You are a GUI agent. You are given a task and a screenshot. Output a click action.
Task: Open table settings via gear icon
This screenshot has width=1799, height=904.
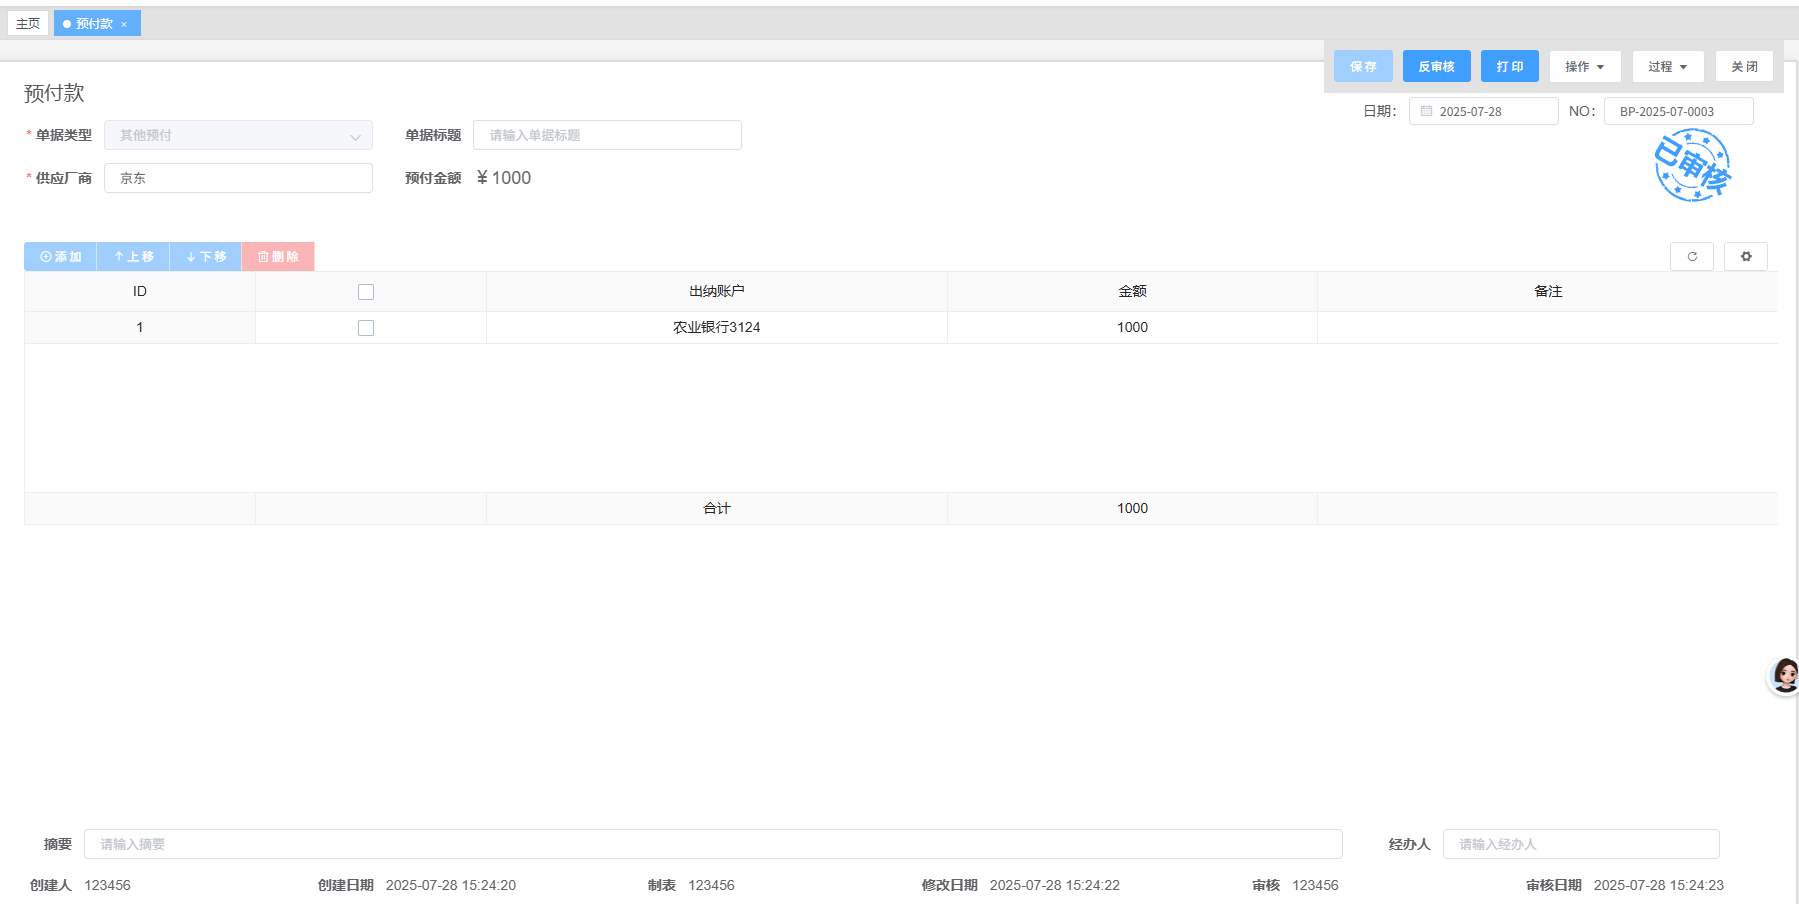coord(1745,257)
